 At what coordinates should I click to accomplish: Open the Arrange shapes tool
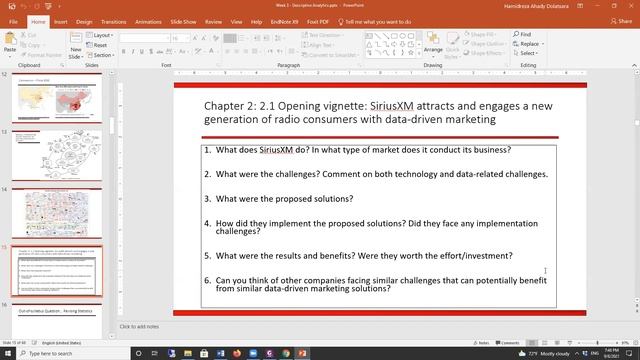tap(433, 43)
